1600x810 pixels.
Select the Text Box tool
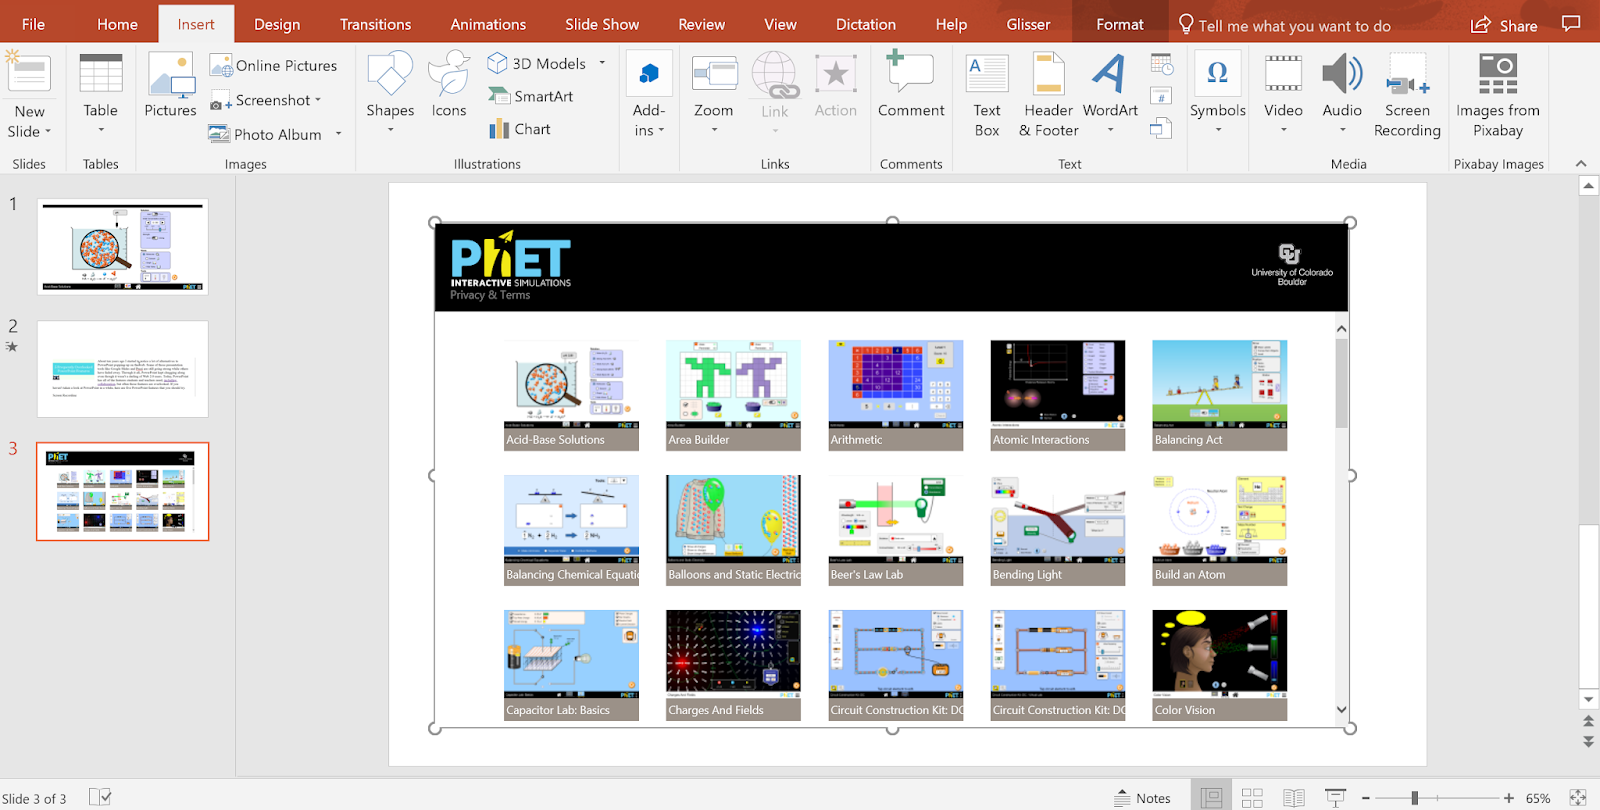pyautogui.click(x=987, y=95)
